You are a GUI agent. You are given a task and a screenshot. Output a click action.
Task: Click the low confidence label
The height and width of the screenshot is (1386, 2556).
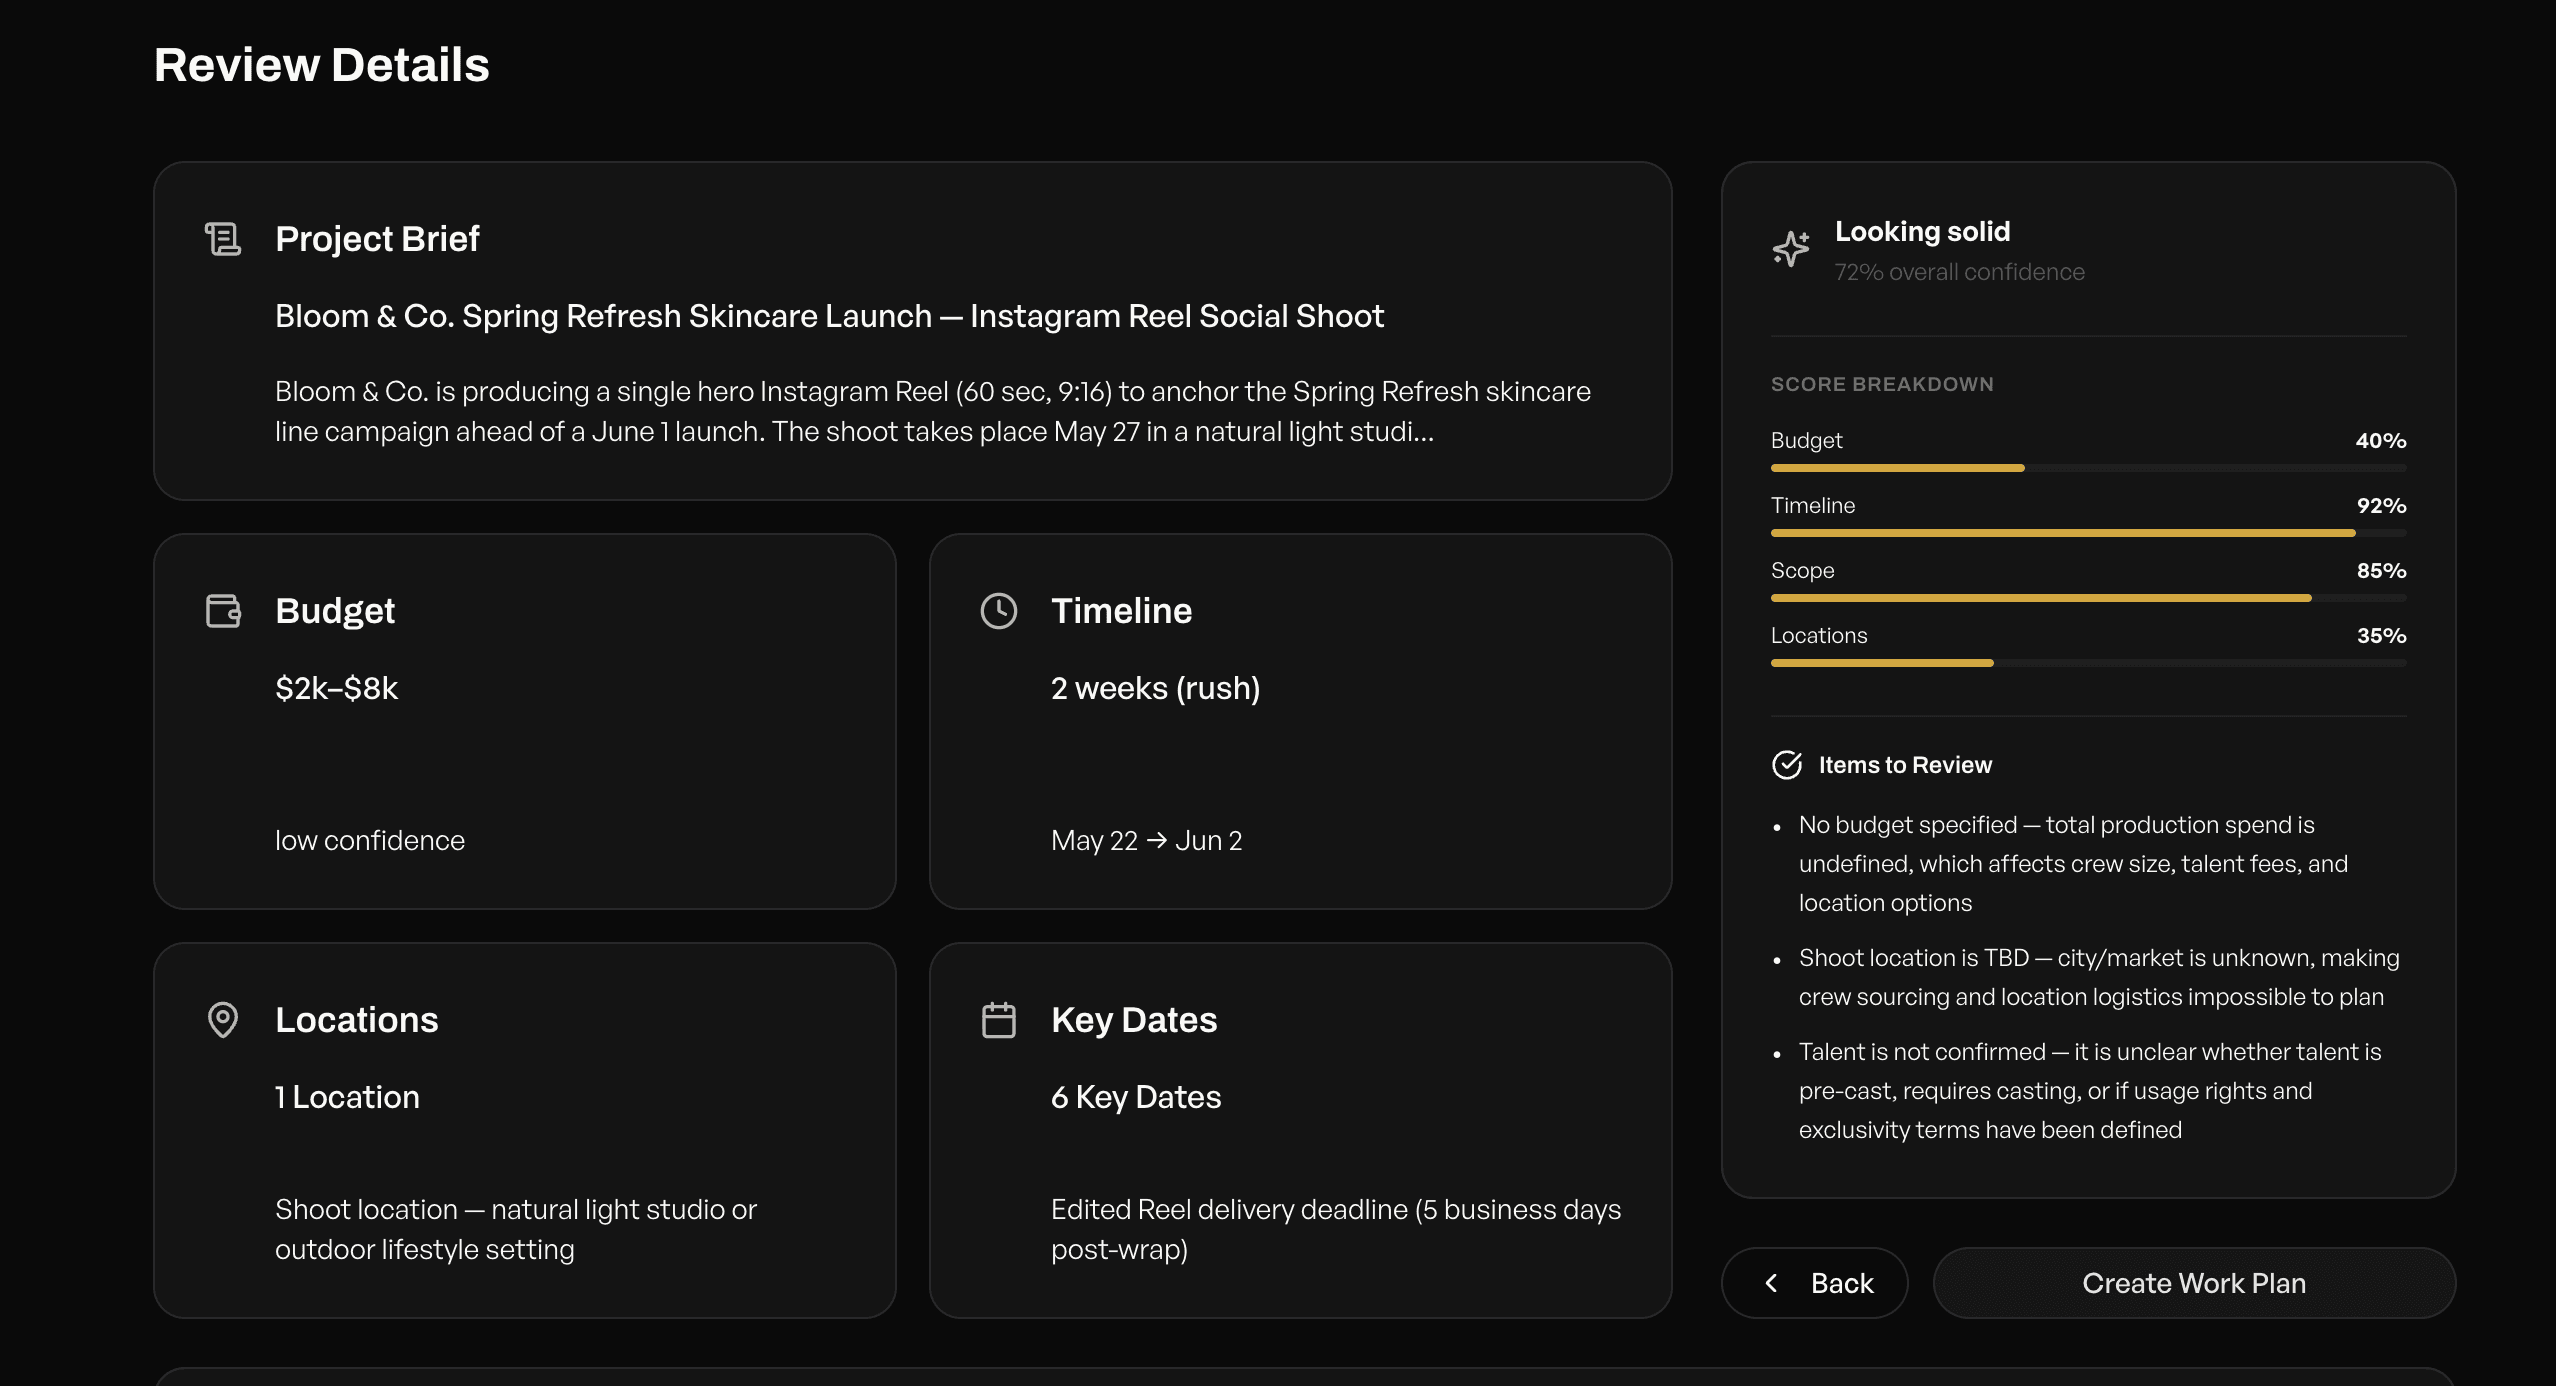370,840
